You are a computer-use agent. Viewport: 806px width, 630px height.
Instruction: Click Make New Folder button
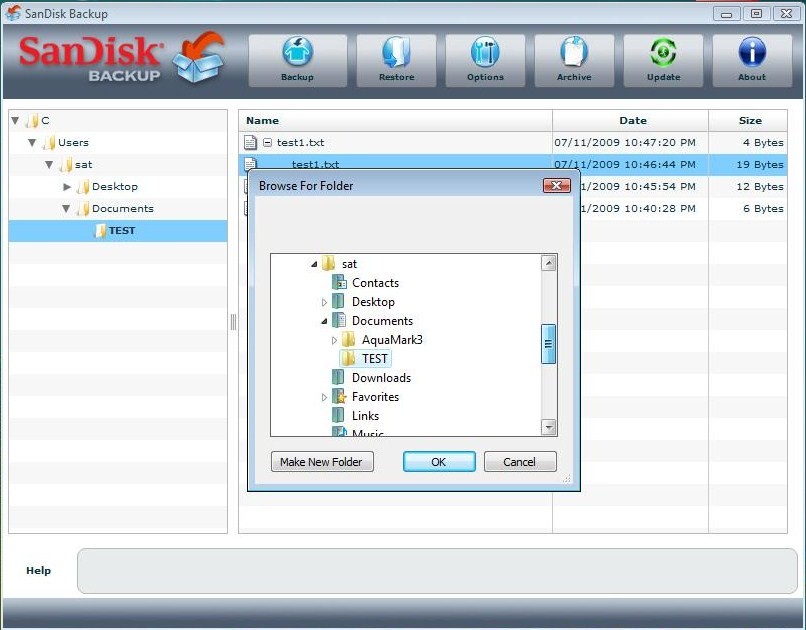click(x=322, y=461)
